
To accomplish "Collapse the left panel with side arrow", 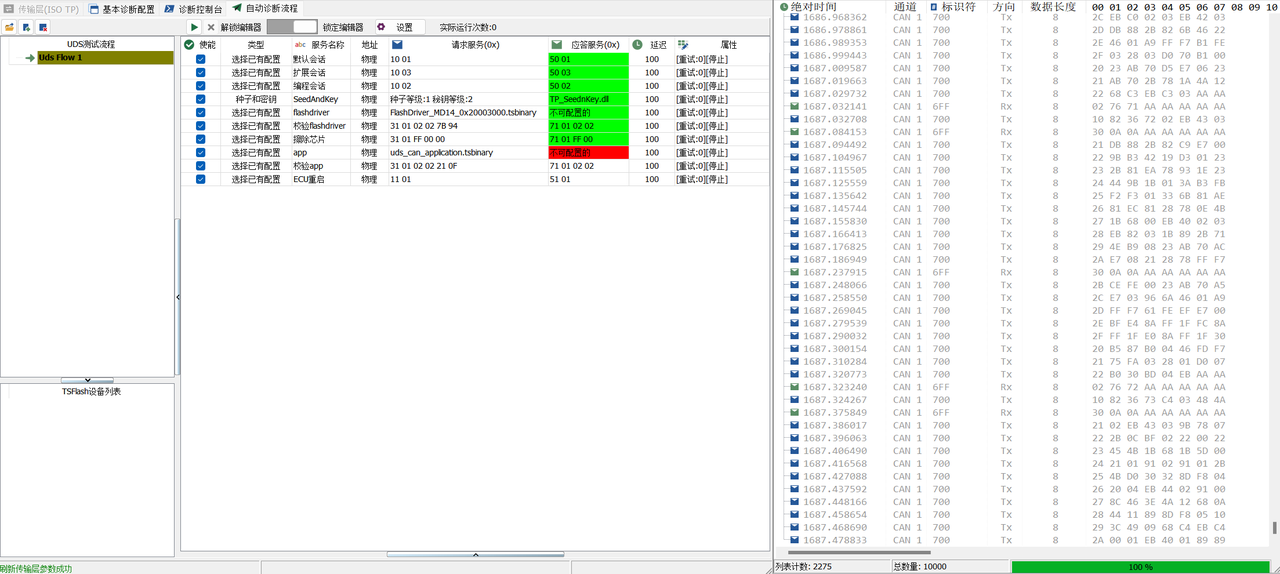I will tap(177, 297).
